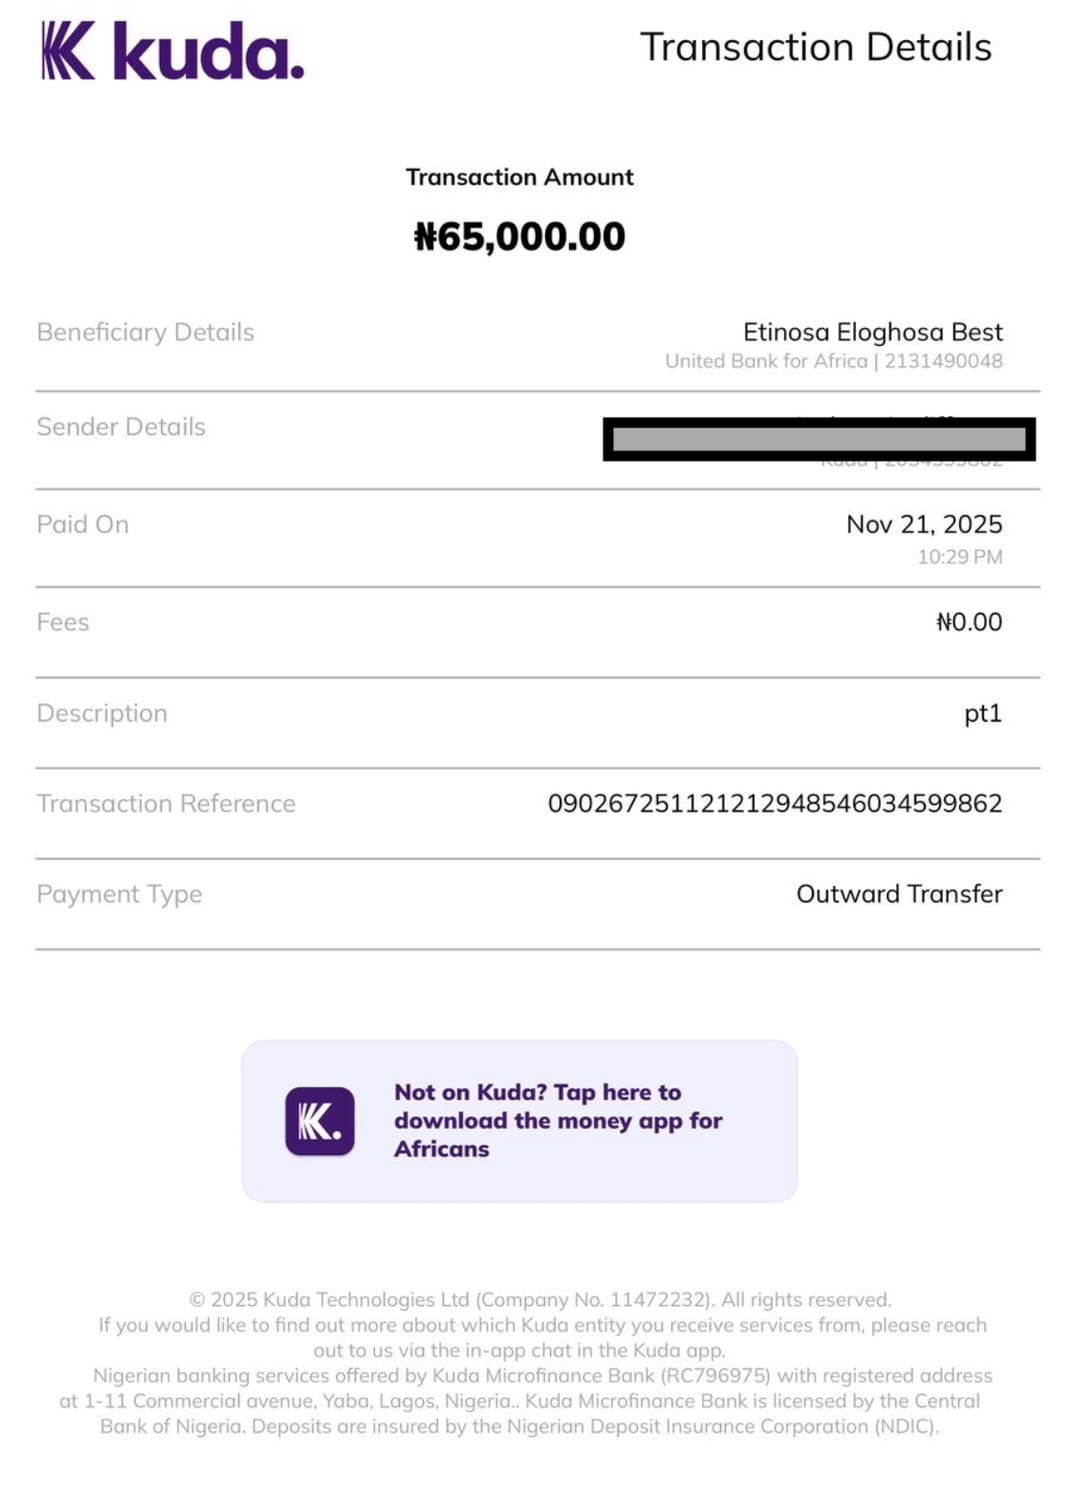
Task: Click the Beneficiary Details label
Action: (x=146, y=332)
